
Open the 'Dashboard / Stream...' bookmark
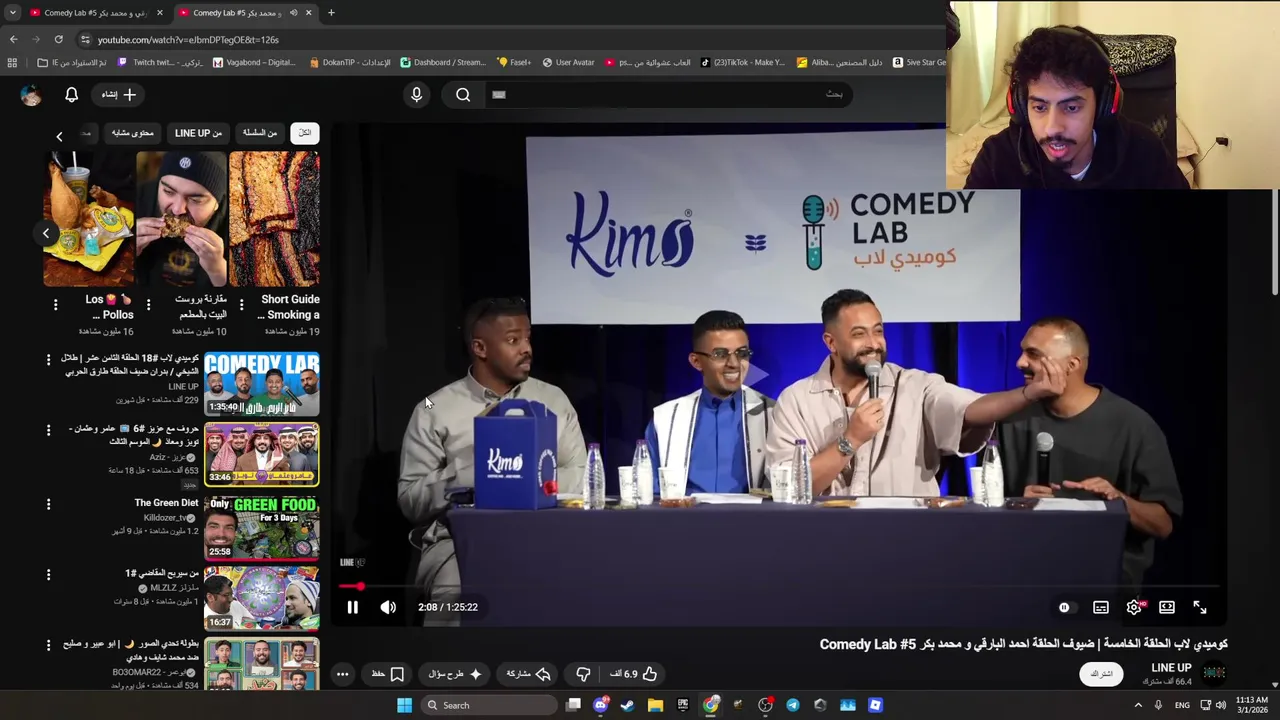coord(443,62)
